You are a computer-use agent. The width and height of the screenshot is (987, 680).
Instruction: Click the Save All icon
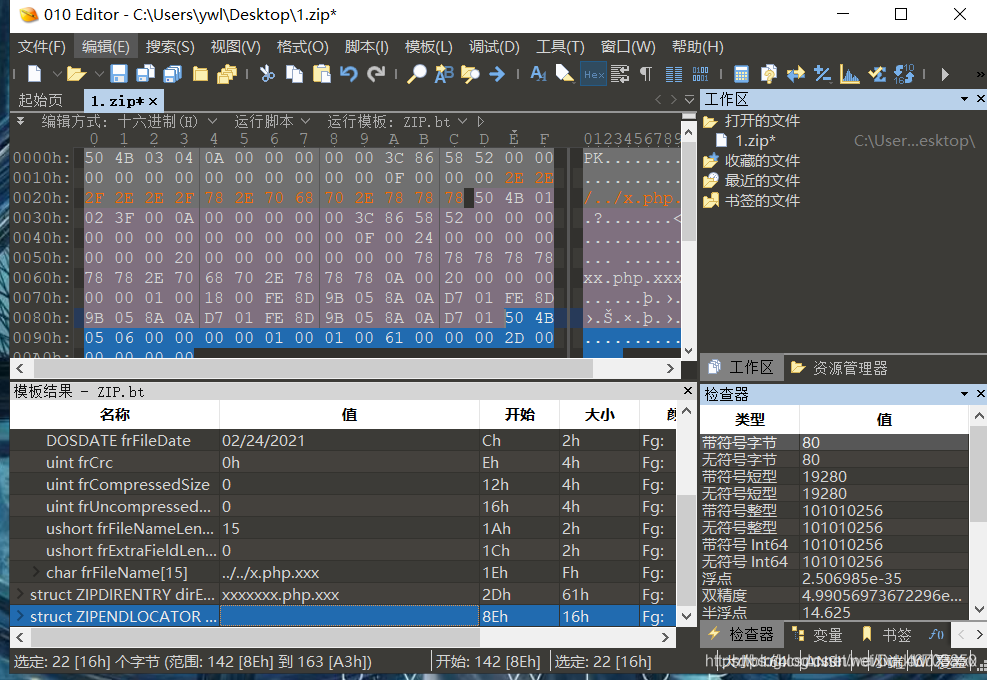[x=172, y=74]
